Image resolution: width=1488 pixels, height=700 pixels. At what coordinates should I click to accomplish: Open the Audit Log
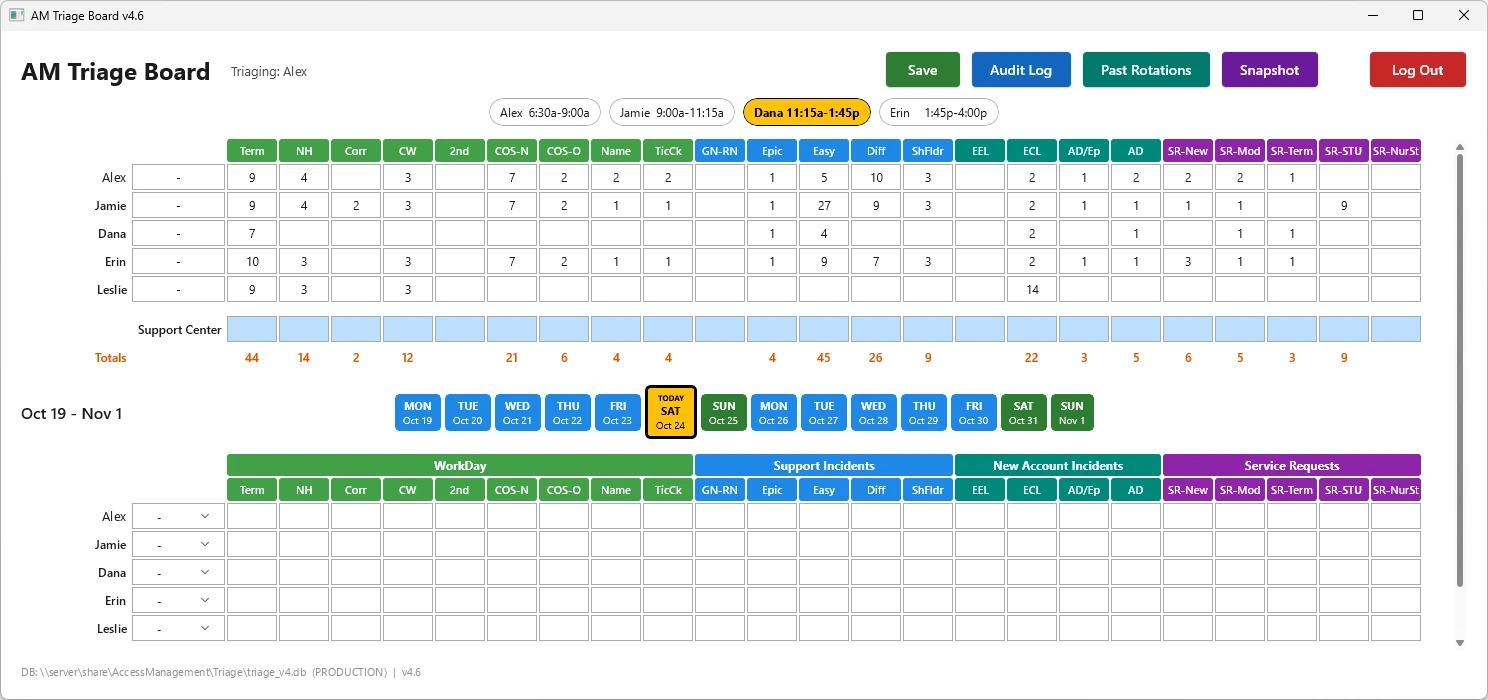(x=1021, y=70)
